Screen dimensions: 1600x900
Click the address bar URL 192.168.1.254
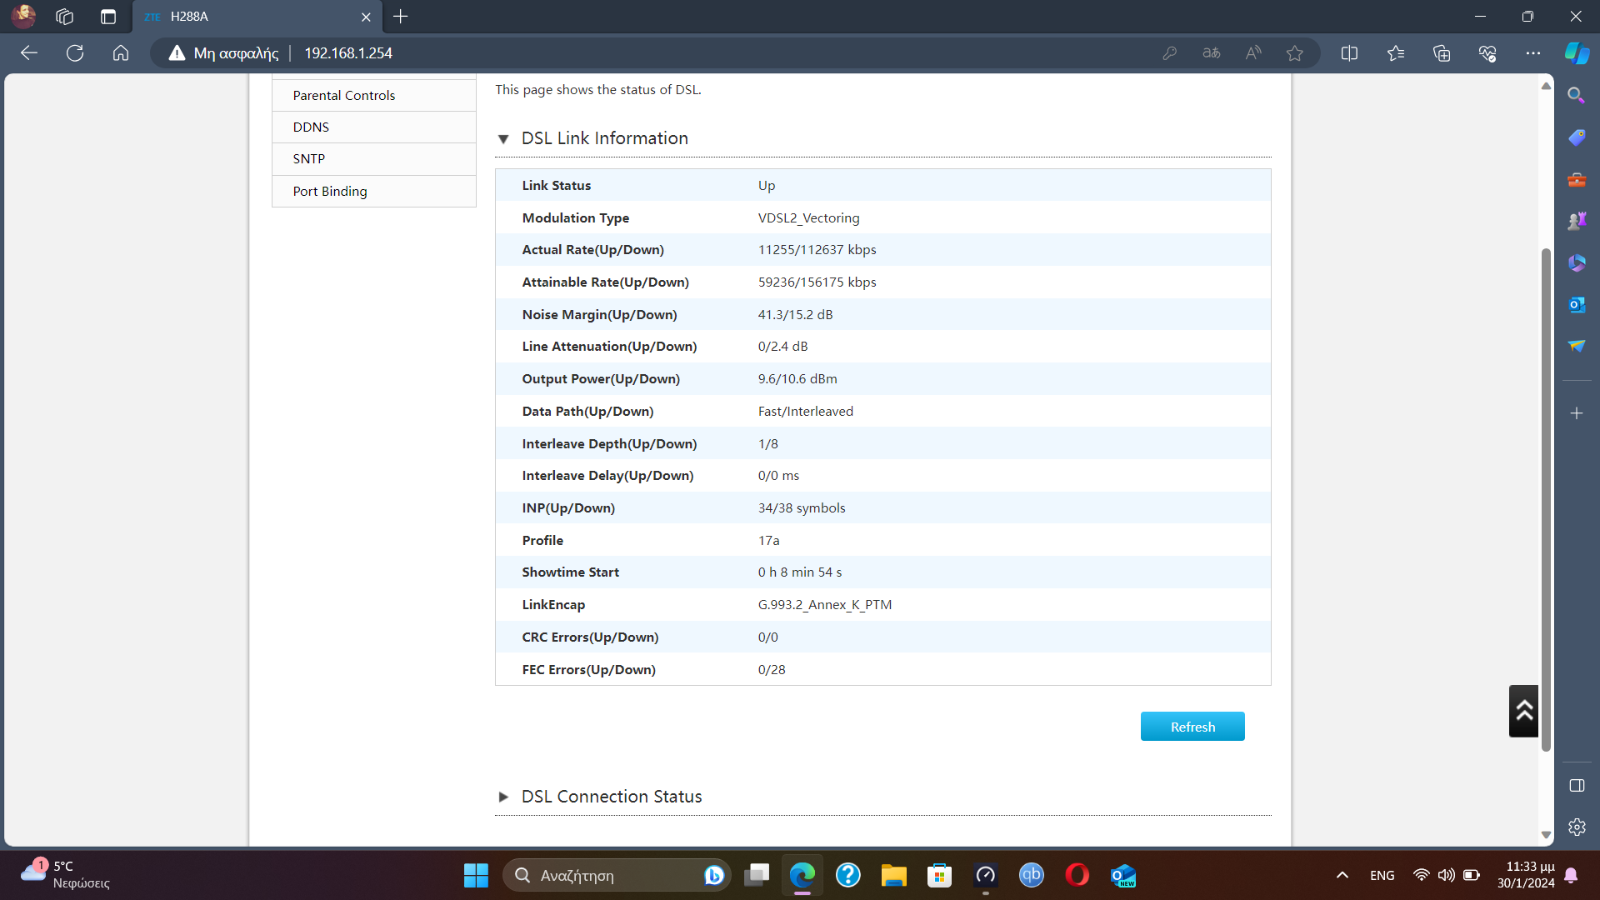(x=348, y=53)
